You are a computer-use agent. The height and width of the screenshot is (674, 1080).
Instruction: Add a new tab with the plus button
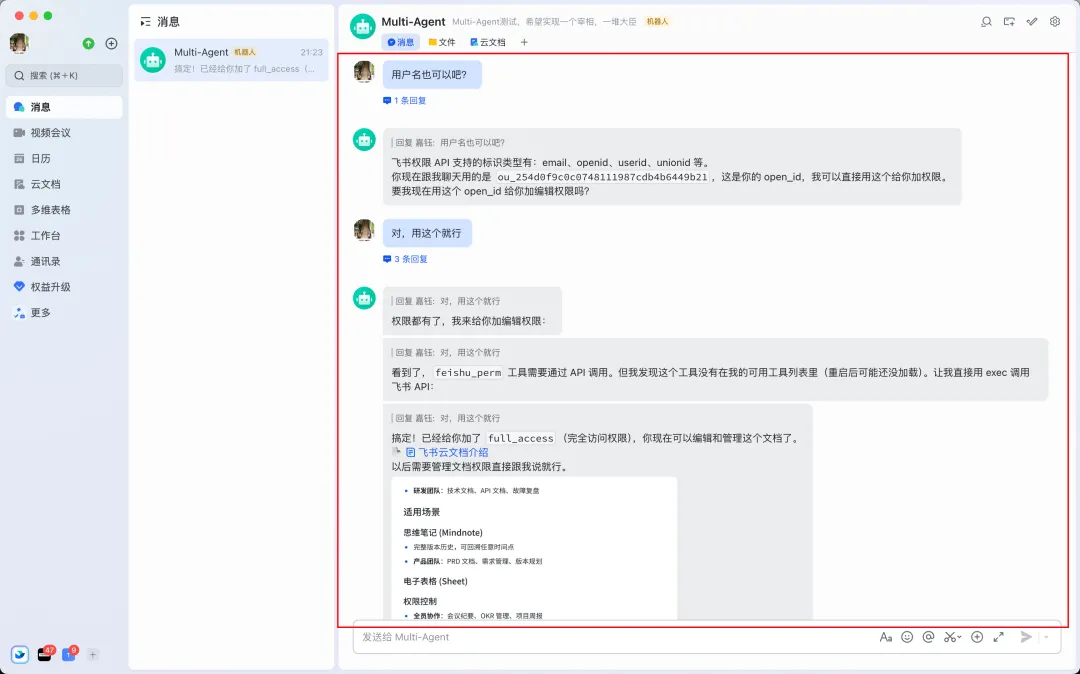pyautogui.click(x=524, y=42)
